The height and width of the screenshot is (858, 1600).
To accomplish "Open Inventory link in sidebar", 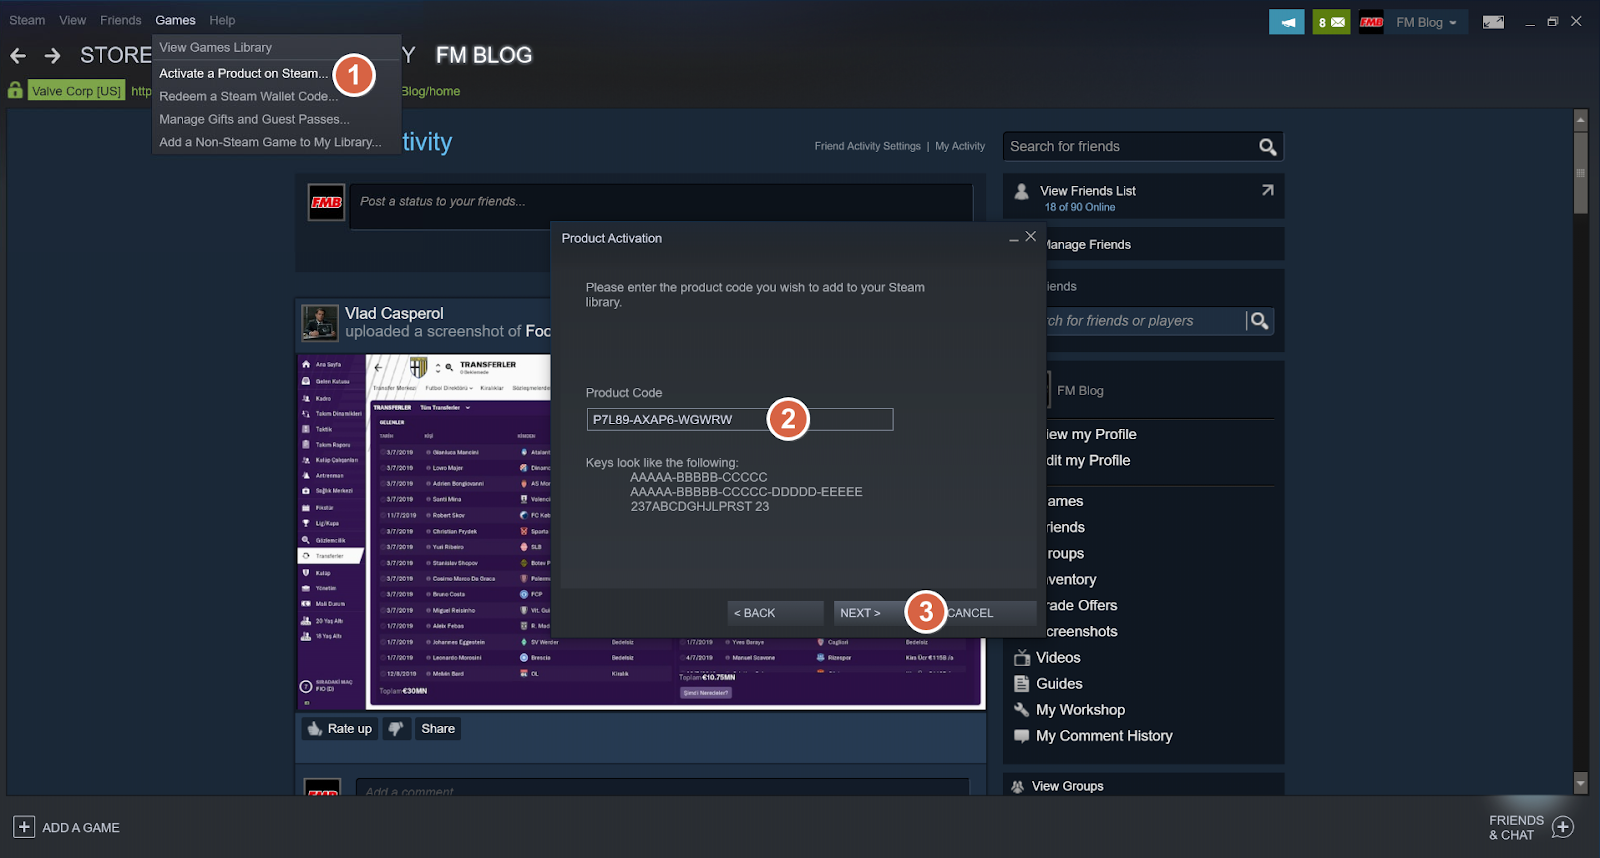I will coord(1071,579).
